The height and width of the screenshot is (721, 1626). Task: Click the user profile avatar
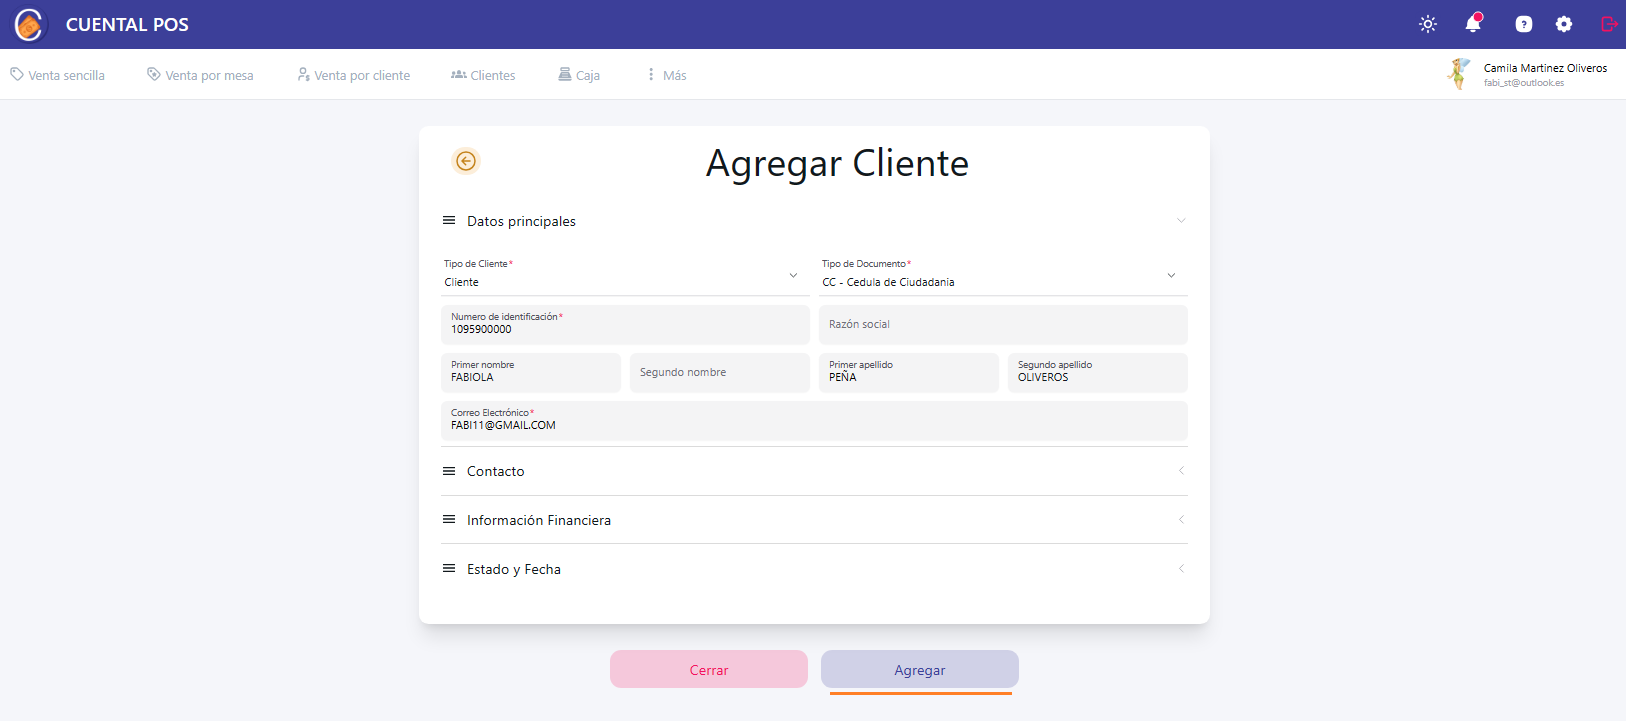pos(1459,74)
